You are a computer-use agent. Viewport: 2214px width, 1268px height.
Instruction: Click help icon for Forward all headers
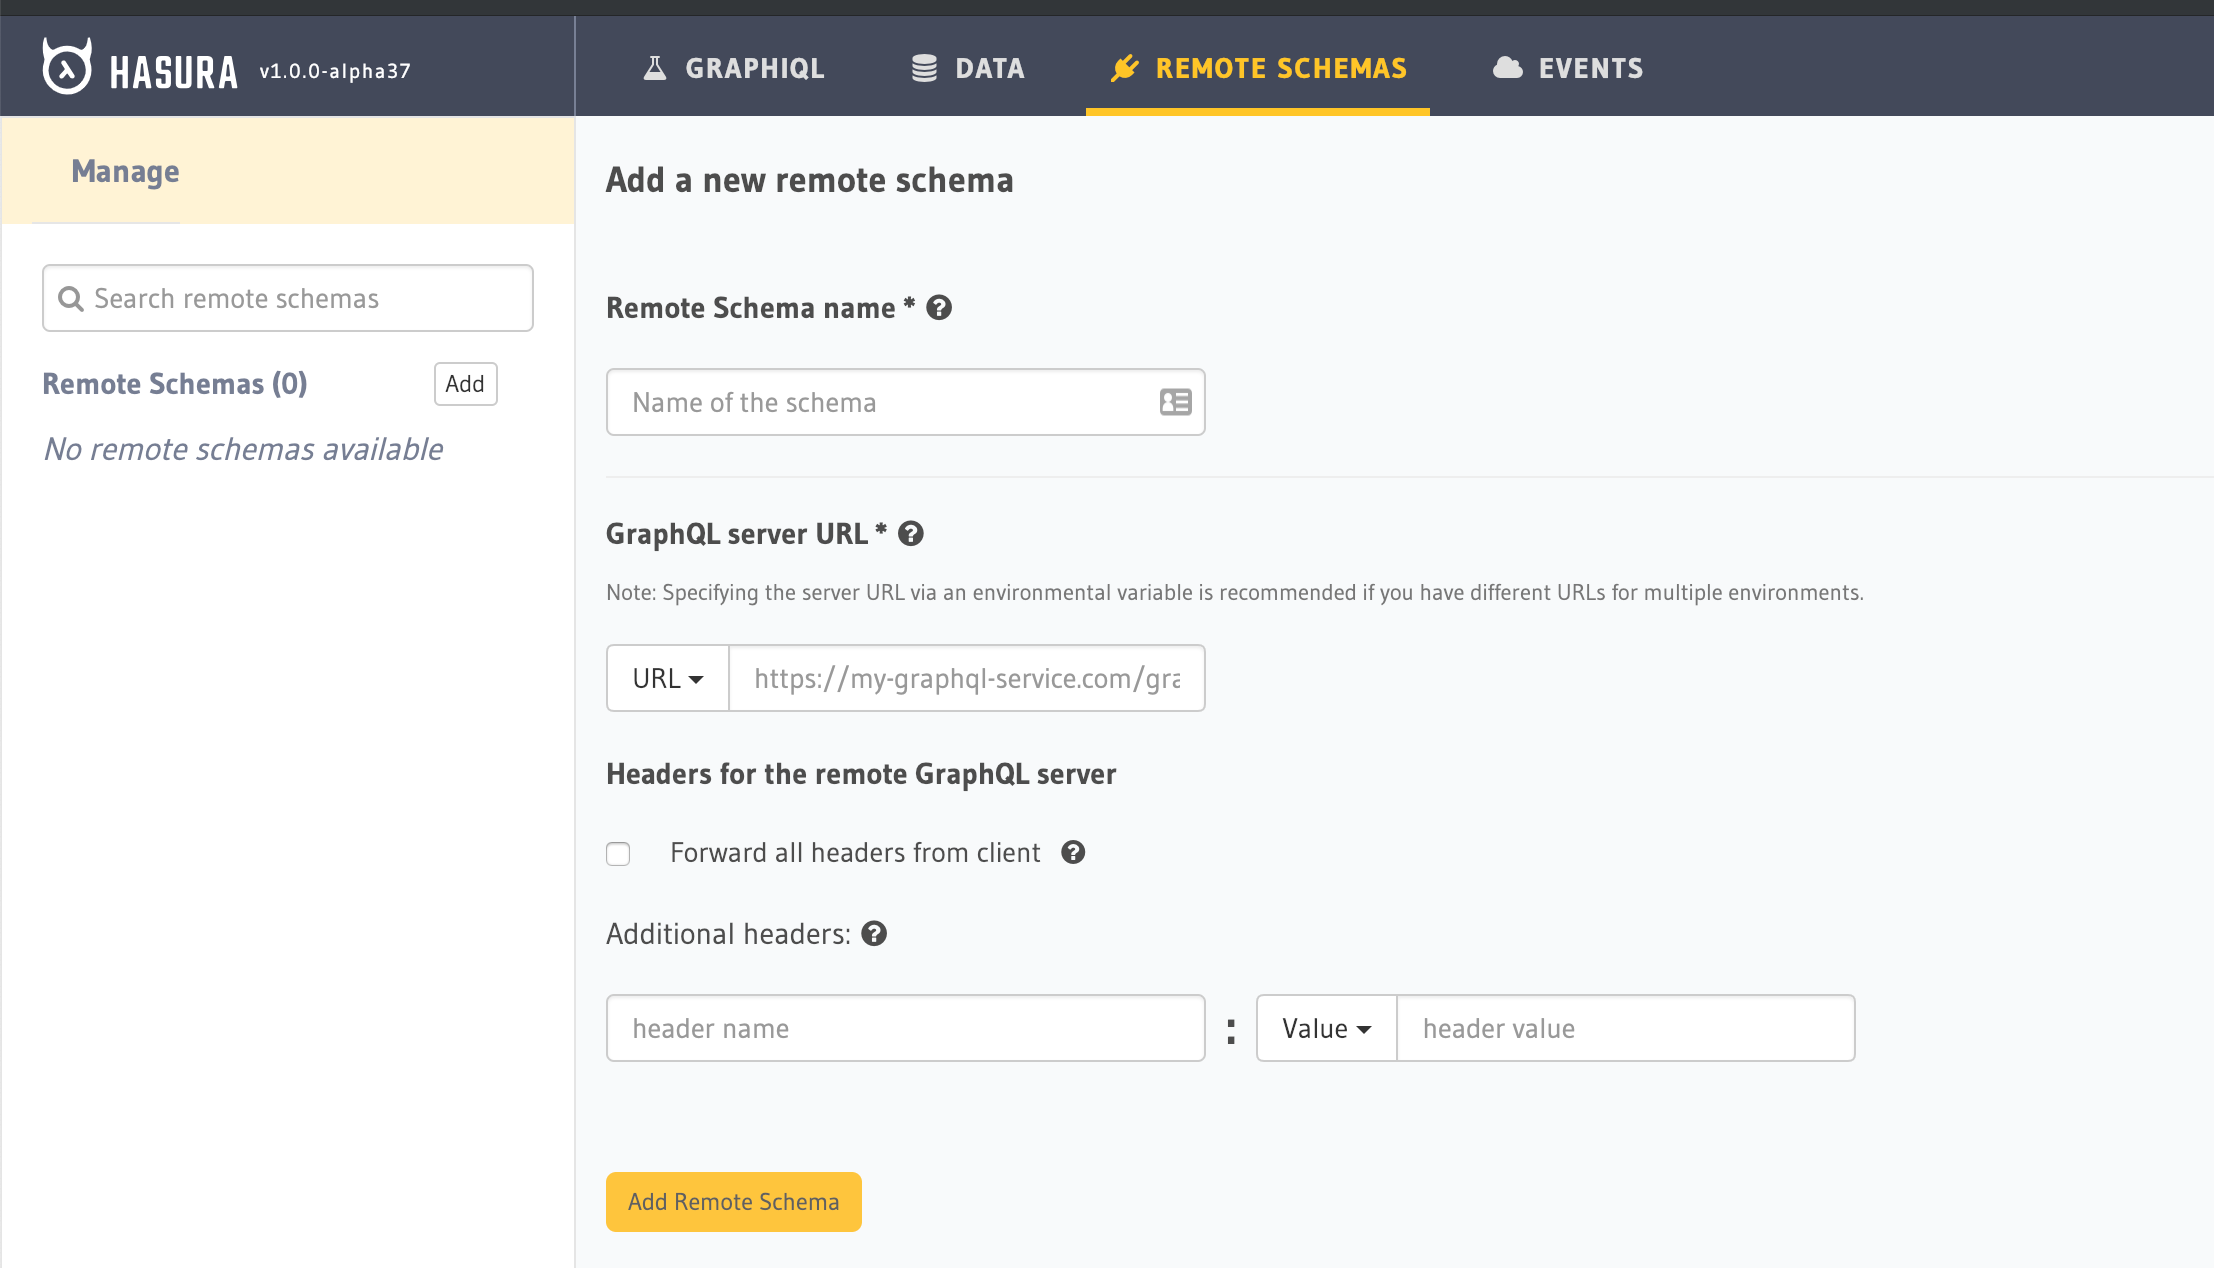tap(1073, 853)
